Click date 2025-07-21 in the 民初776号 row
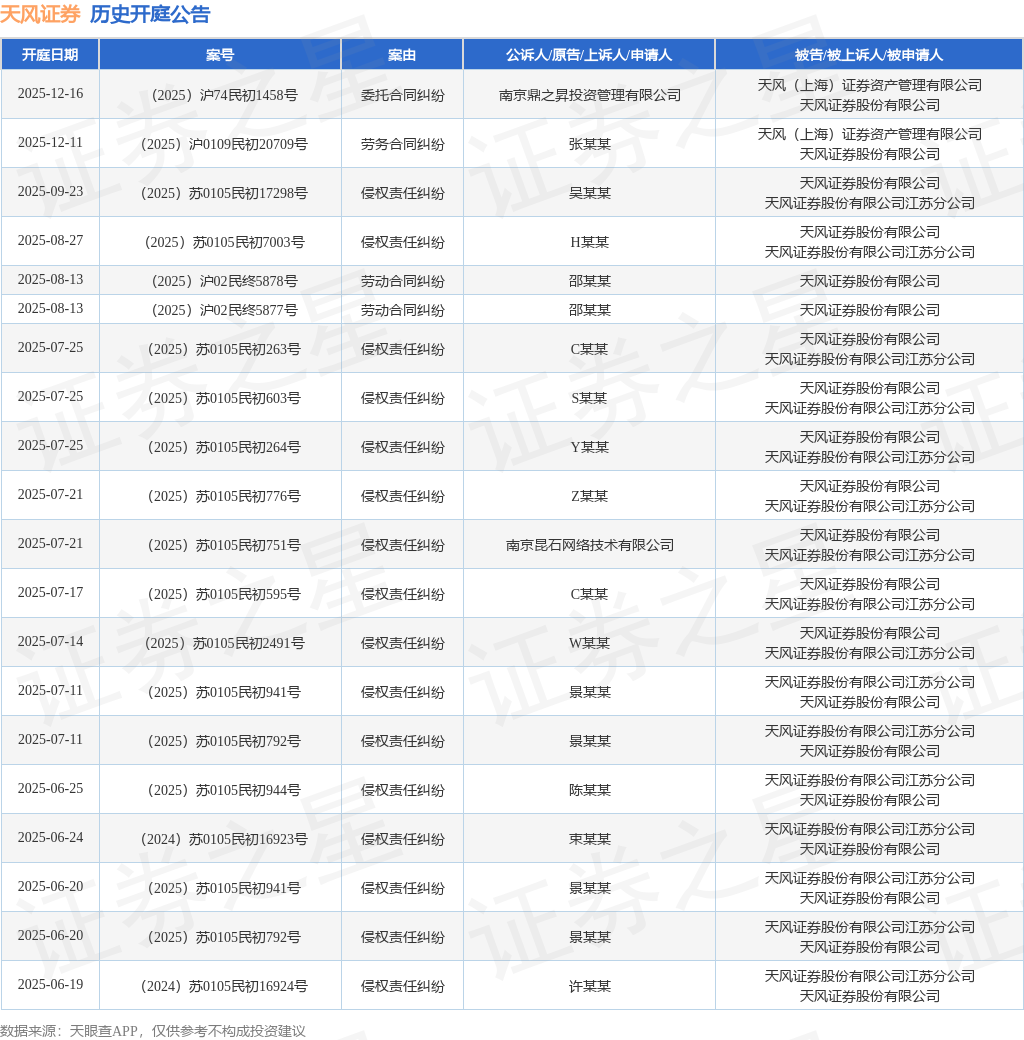 [x=50, y=495]
